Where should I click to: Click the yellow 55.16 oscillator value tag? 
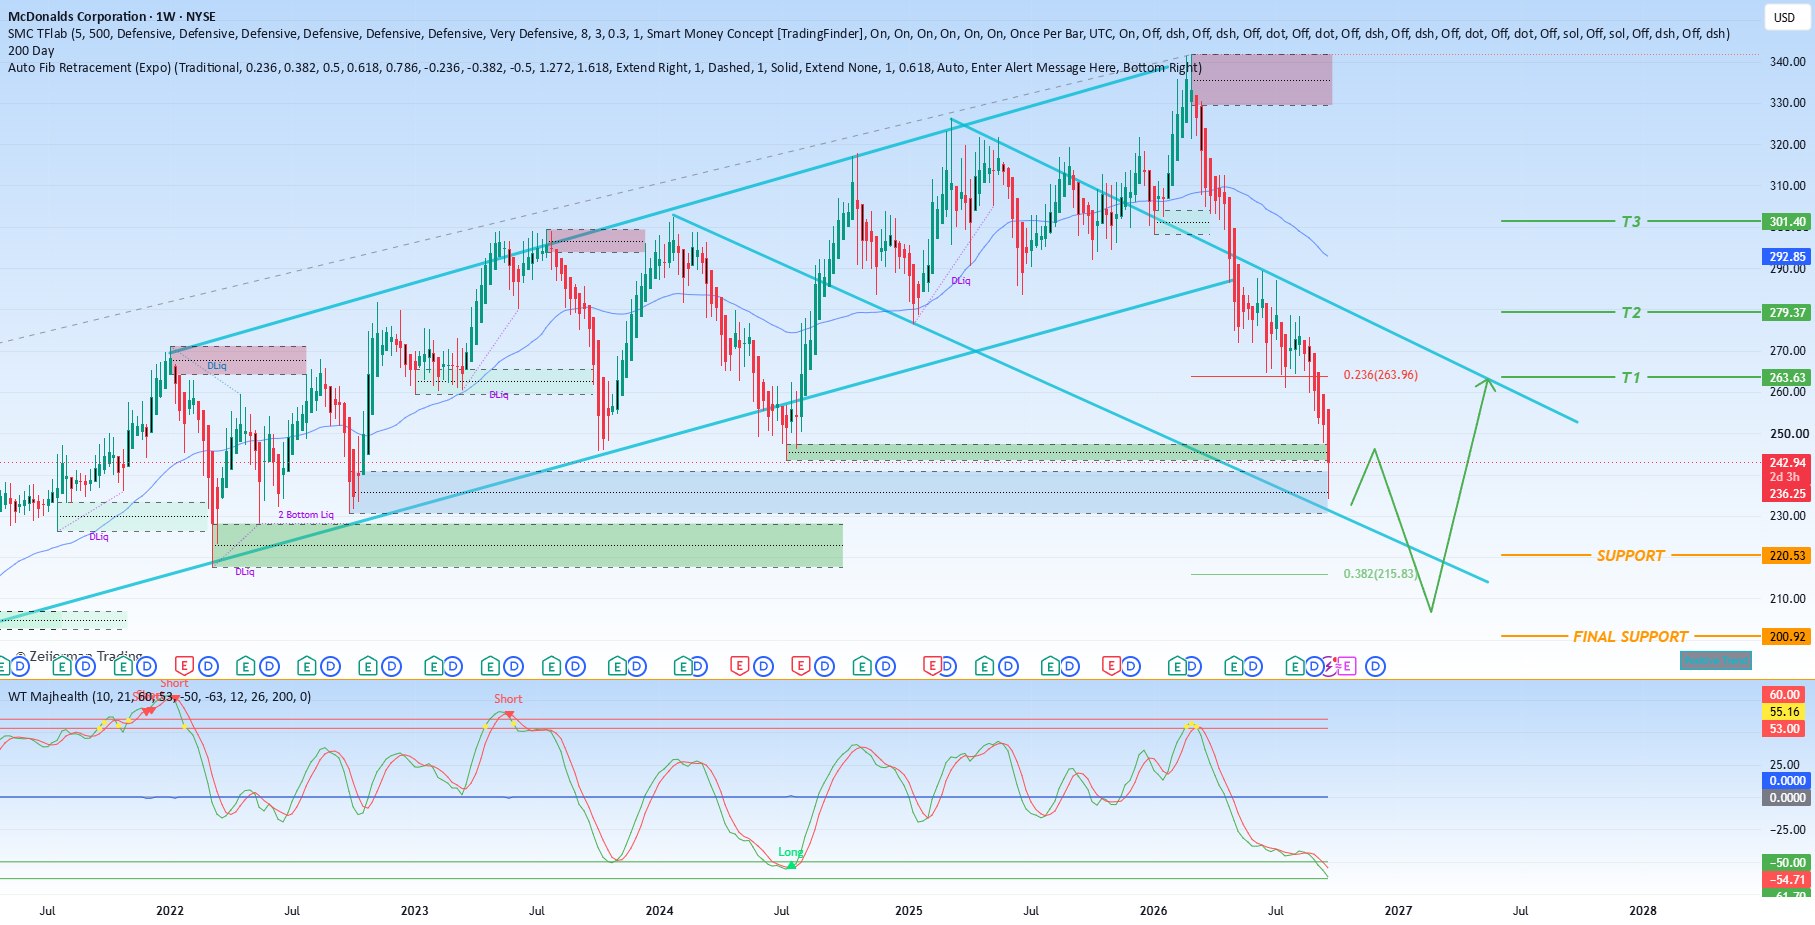click(1784, 712)
